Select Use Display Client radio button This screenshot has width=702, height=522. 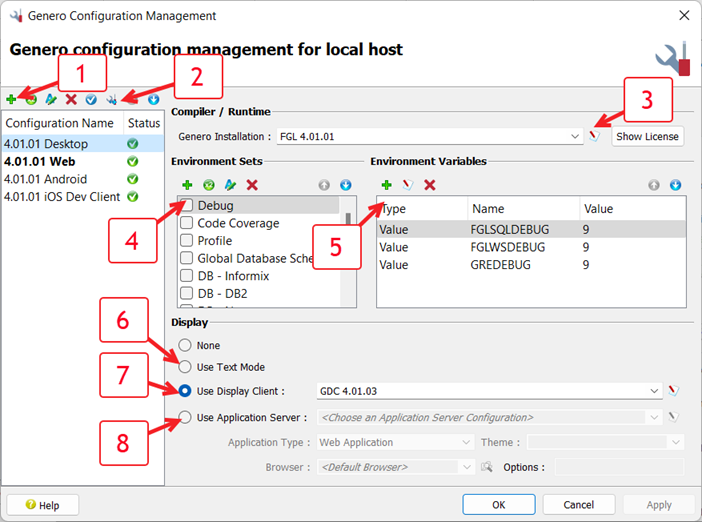[x=185, y=391]
